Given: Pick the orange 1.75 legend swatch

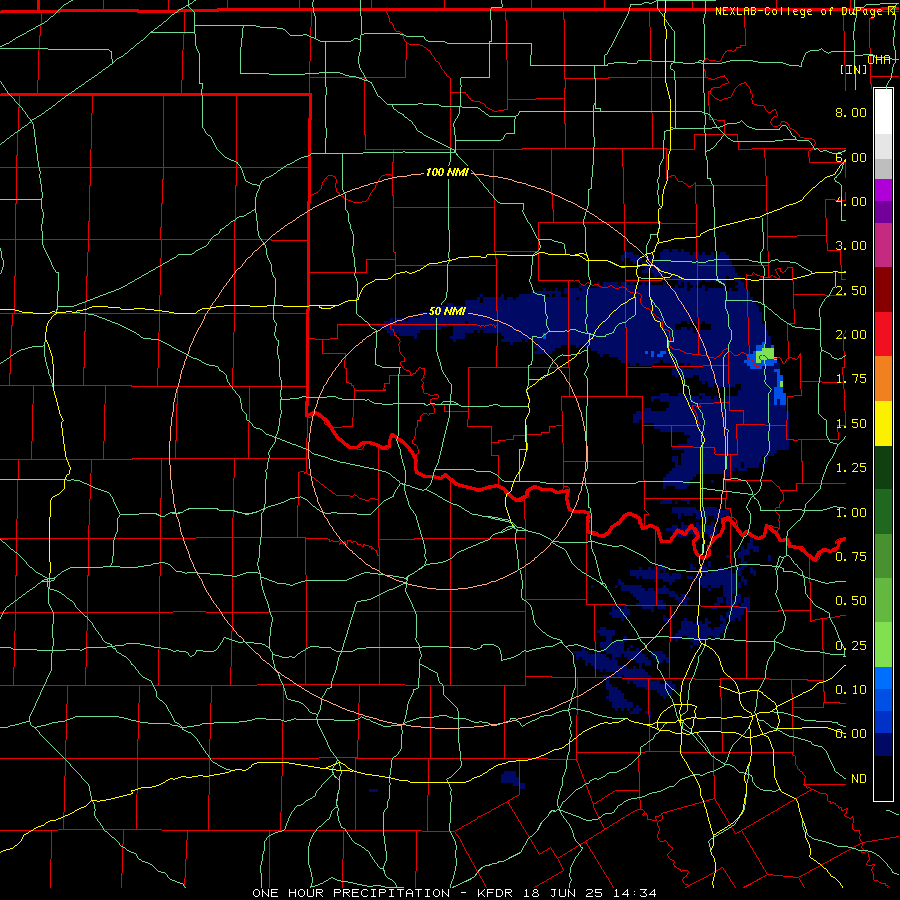Looking at the screenshot, I should 883,378.
